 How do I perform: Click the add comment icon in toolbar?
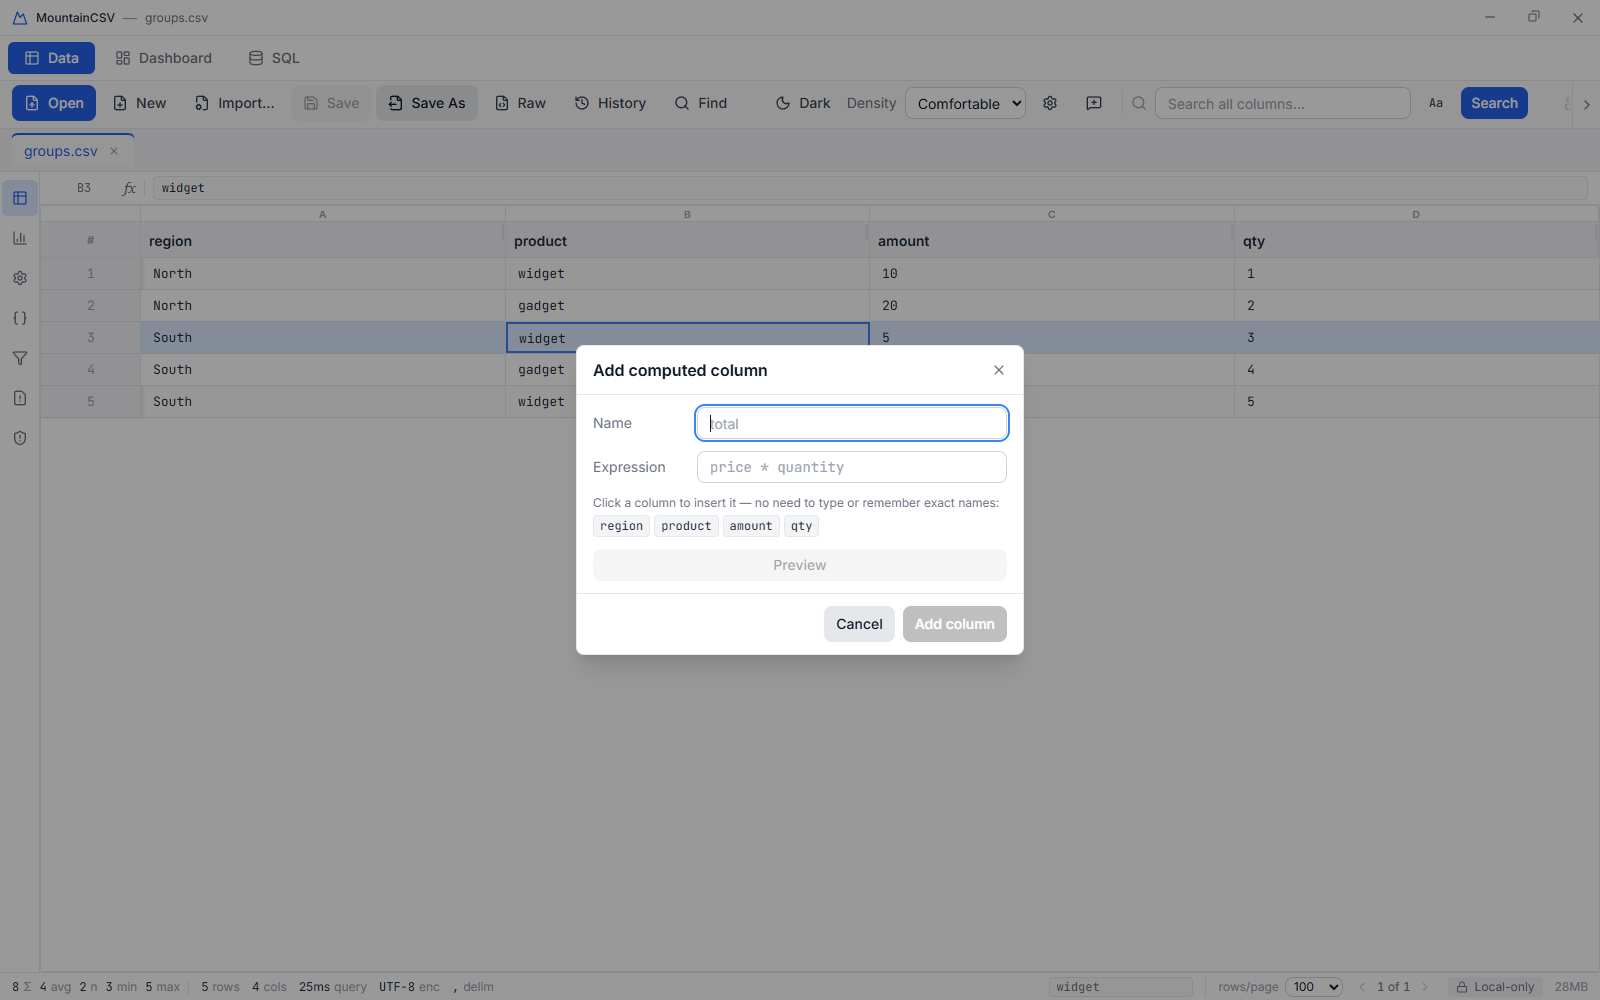(x=1094, y=103)
